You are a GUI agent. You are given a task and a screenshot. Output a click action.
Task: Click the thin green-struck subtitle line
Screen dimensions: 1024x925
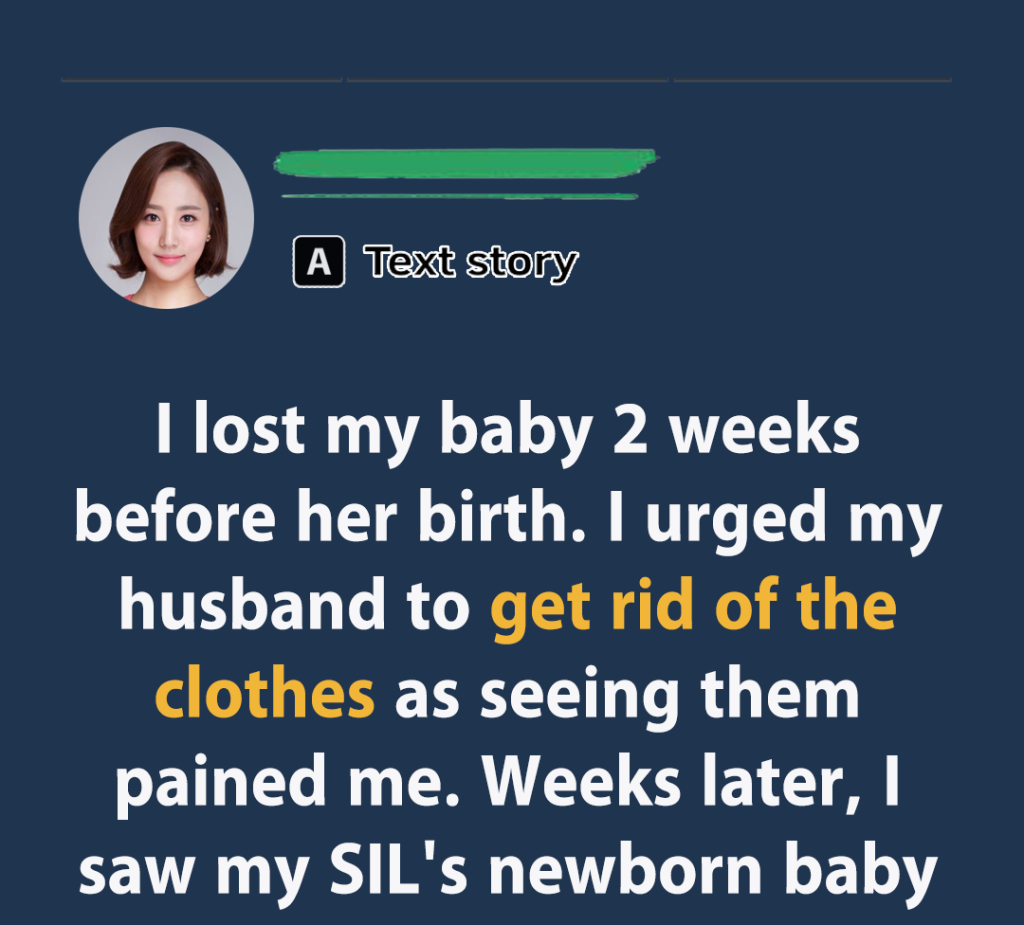click(459, 196)
